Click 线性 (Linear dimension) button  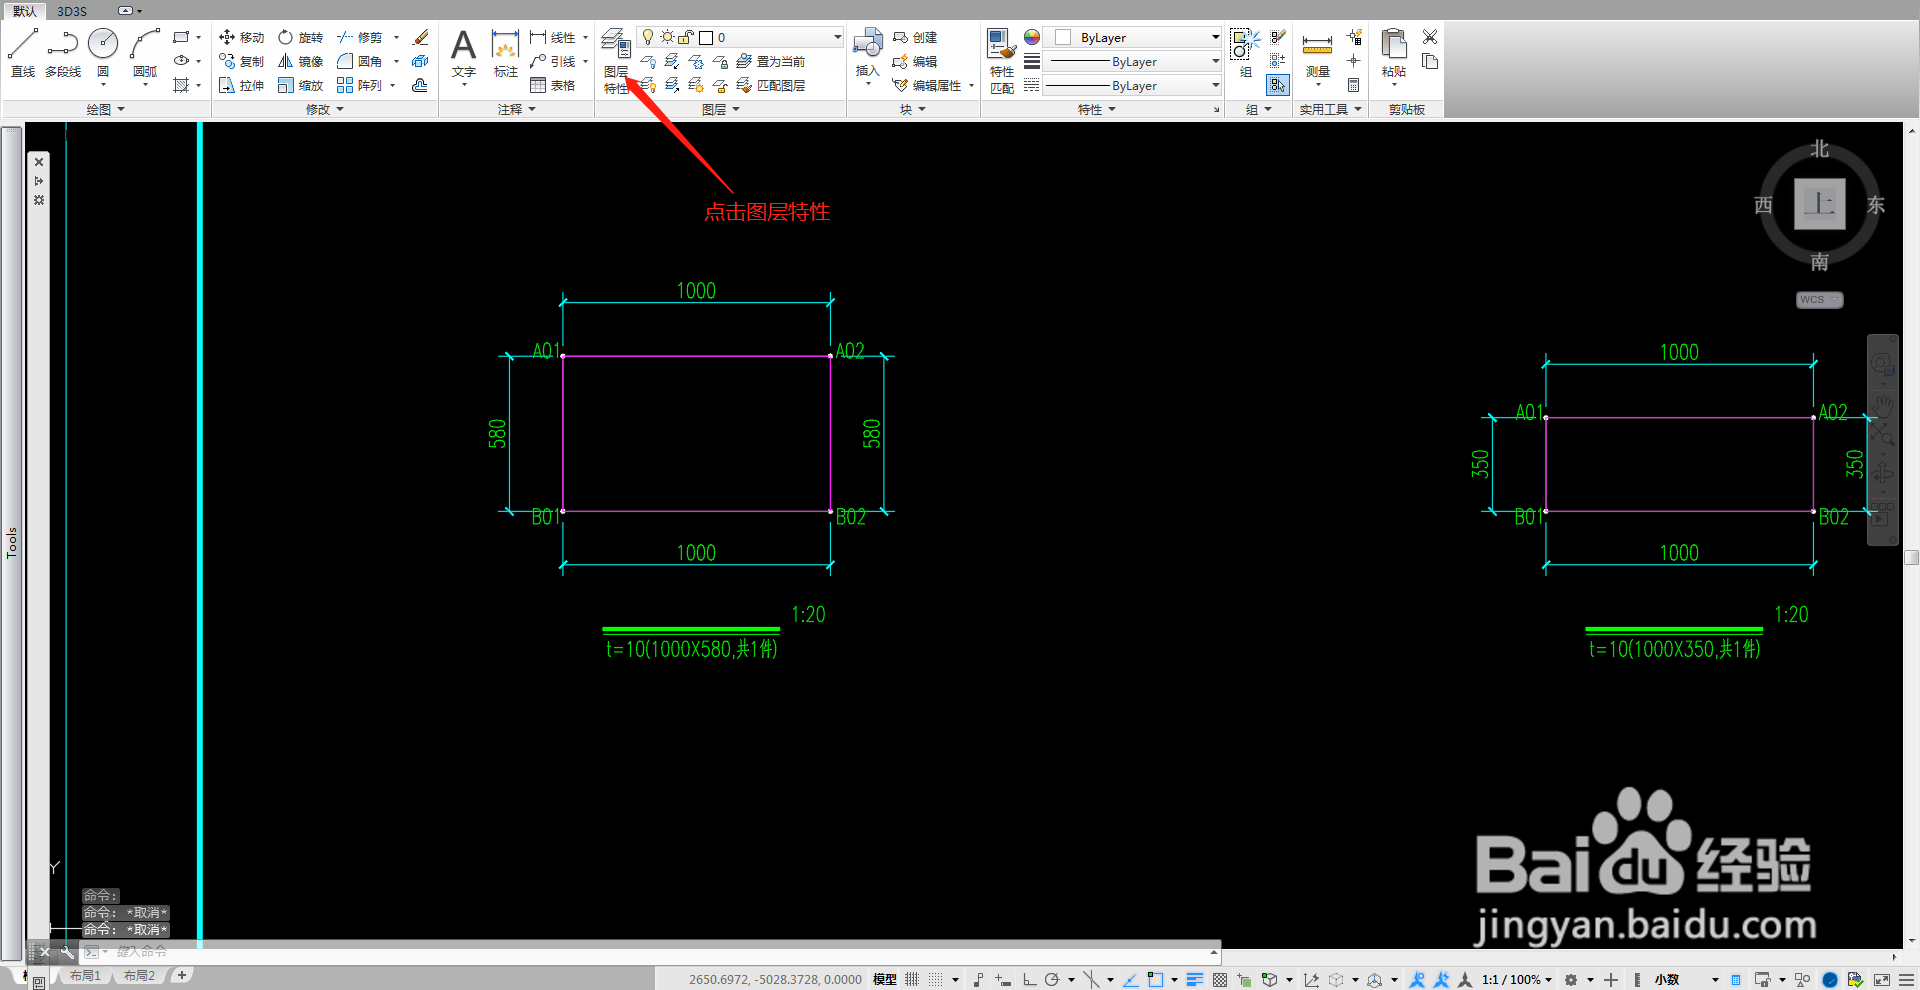coord(553,37)
